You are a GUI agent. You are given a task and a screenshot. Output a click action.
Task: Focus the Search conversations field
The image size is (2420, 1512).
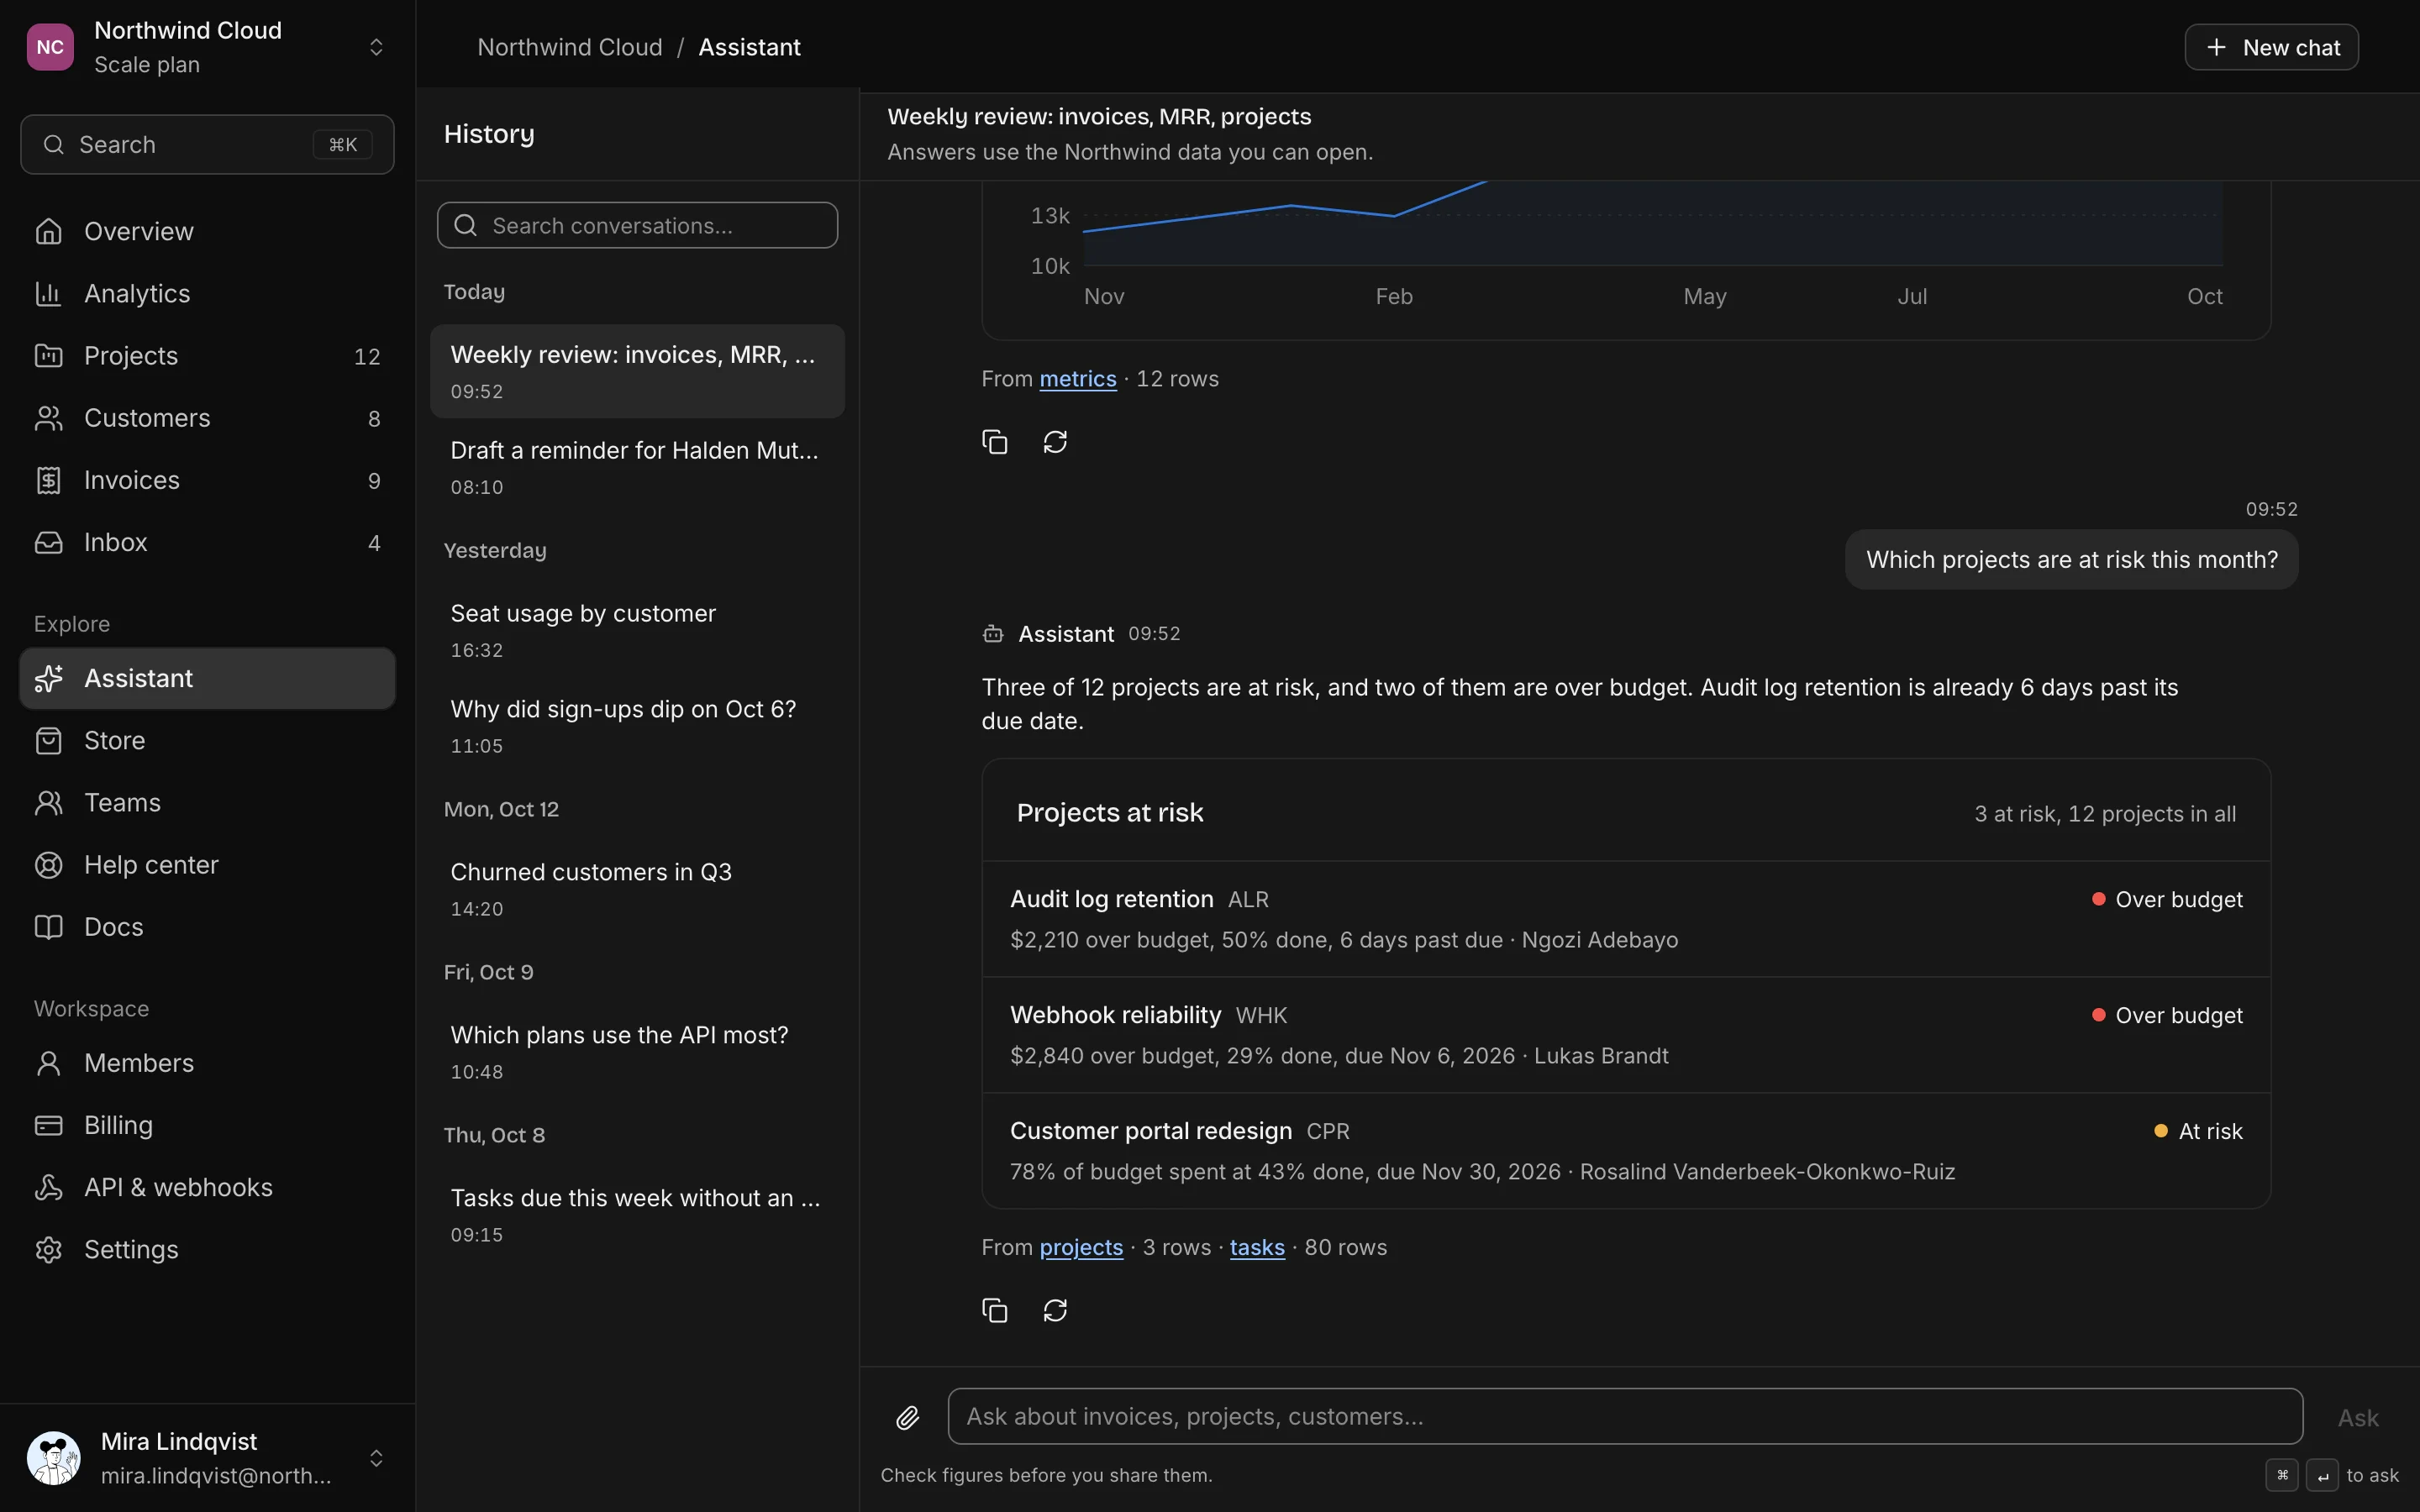coord(637,225)
